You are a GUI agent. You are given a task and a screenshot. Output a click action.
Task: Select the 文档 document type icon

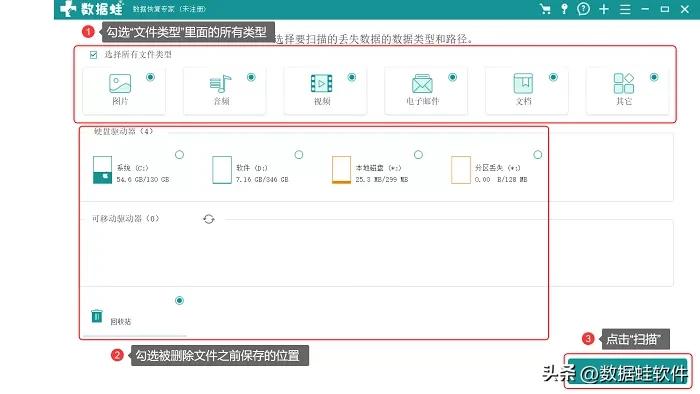523,83
